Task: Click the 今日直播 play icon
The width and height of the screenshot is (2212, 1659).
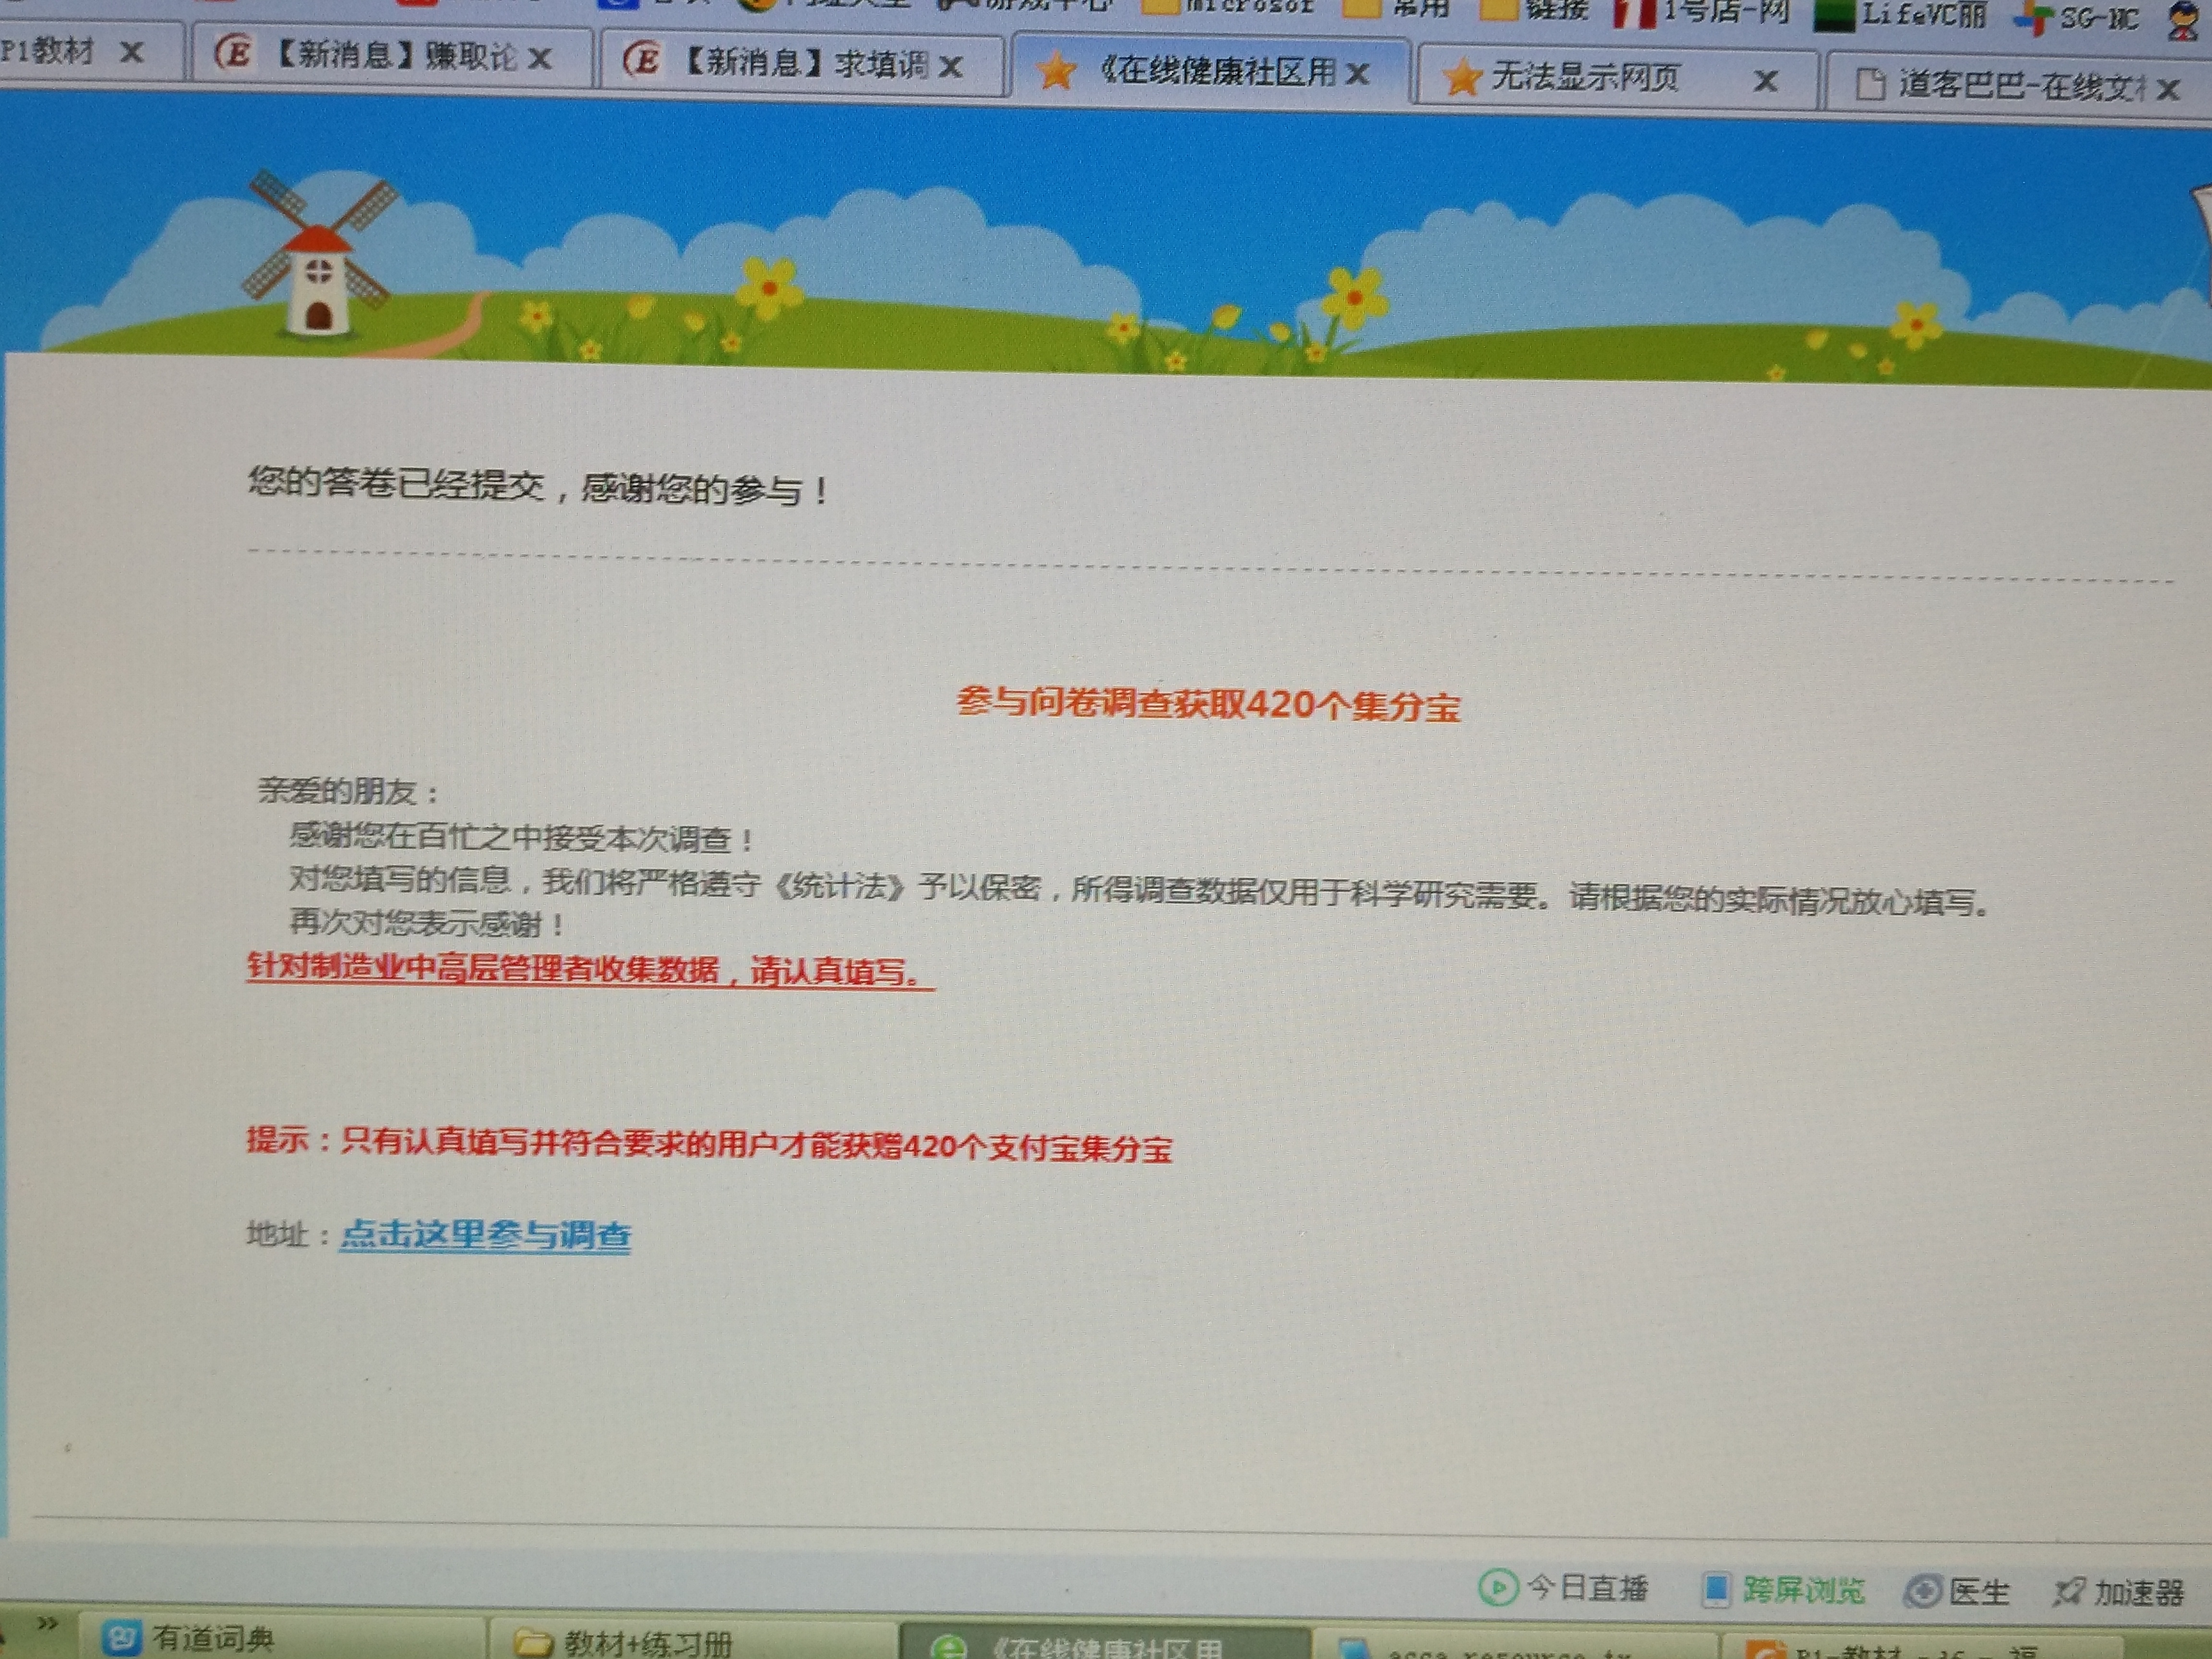Action: click(x=1498, y=1587)
